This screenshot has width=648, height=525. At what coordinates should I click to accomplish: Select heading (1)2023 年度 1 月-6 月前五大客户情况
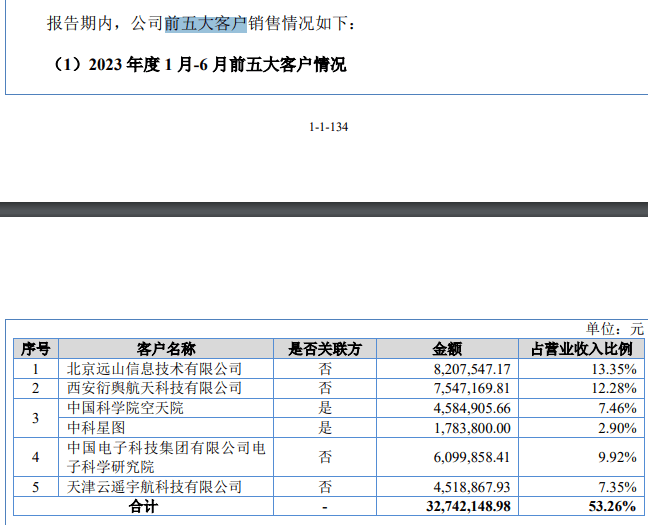(x=198, y=65)
